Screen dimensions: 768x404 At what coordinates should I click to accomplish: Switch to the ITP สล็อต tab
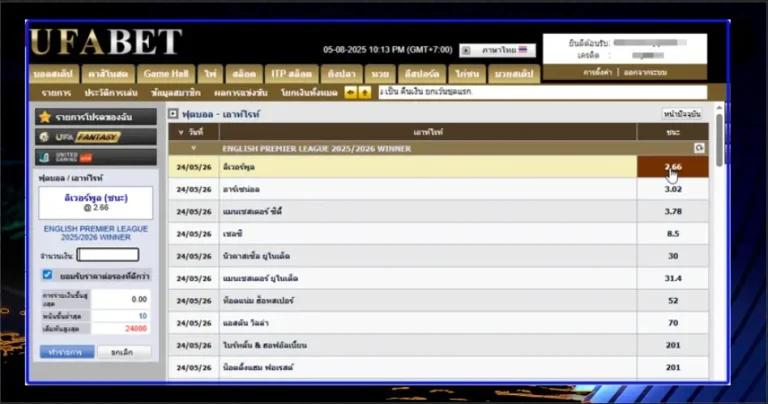pos(291,74)
